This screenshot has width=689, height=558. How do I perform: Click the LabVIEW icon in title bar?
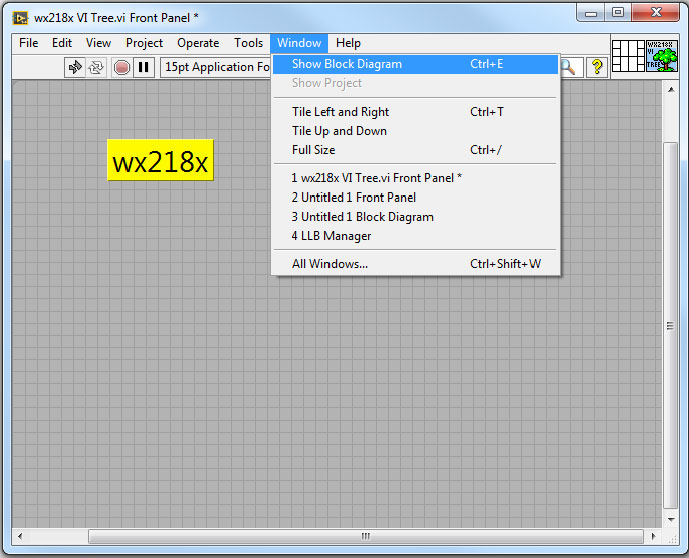[20, 17]
